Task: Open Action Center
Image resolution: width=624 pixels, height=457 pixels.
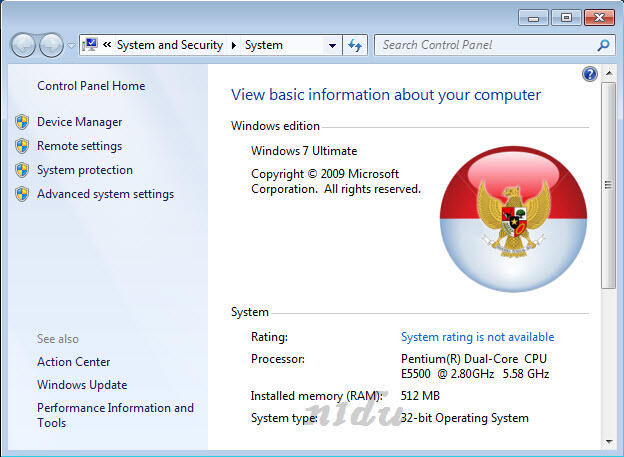Action: (x=74, y=362)
